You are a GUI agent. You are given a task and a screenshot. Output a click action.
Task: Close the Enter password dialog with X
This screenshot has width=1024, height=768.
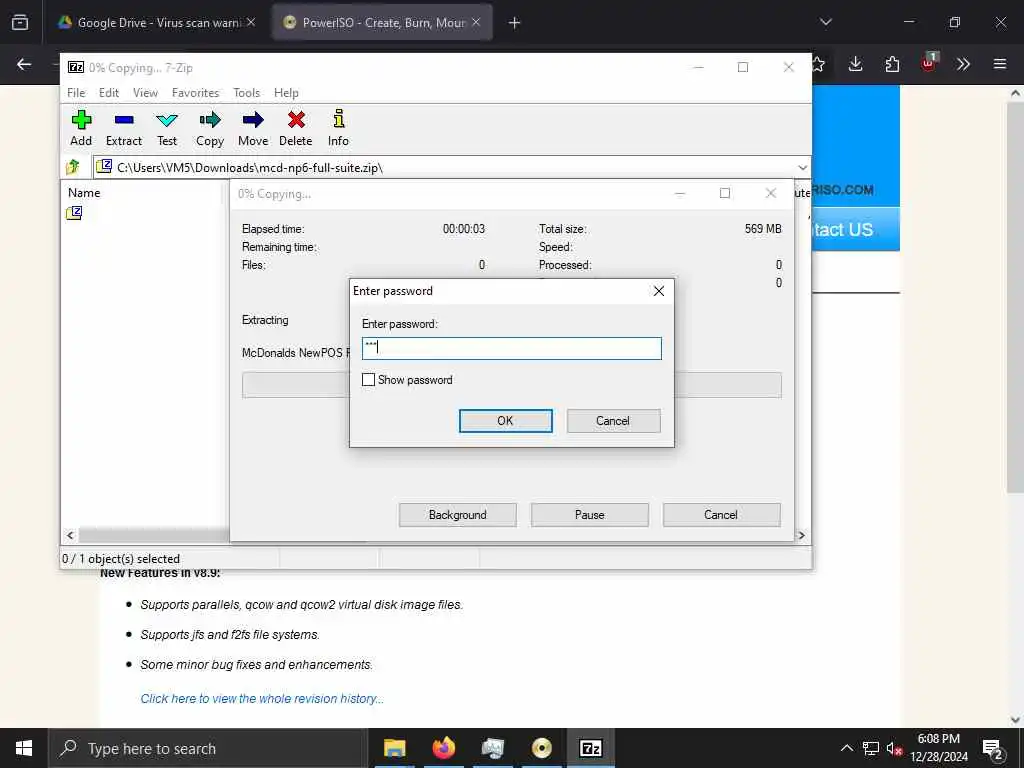point(658,291)
